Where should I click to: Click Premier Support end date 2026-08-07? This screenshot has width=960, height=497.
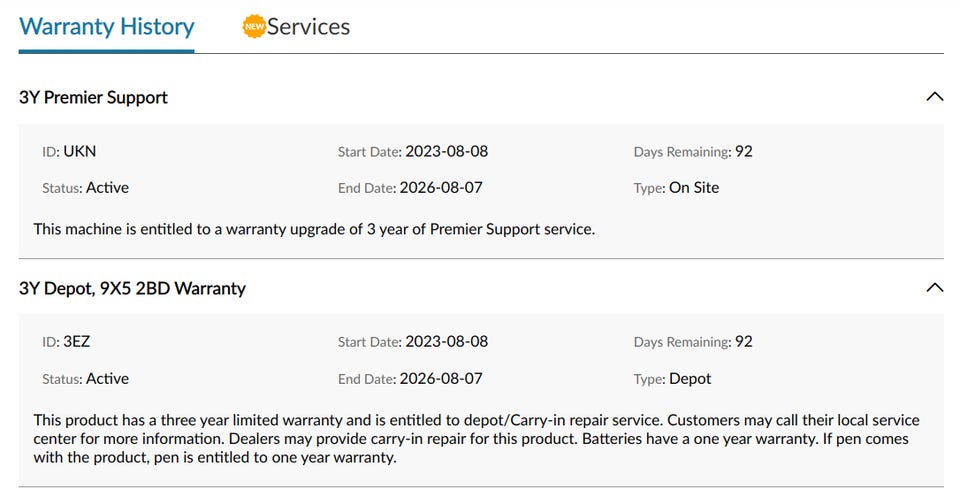click(x=441, y=187)
